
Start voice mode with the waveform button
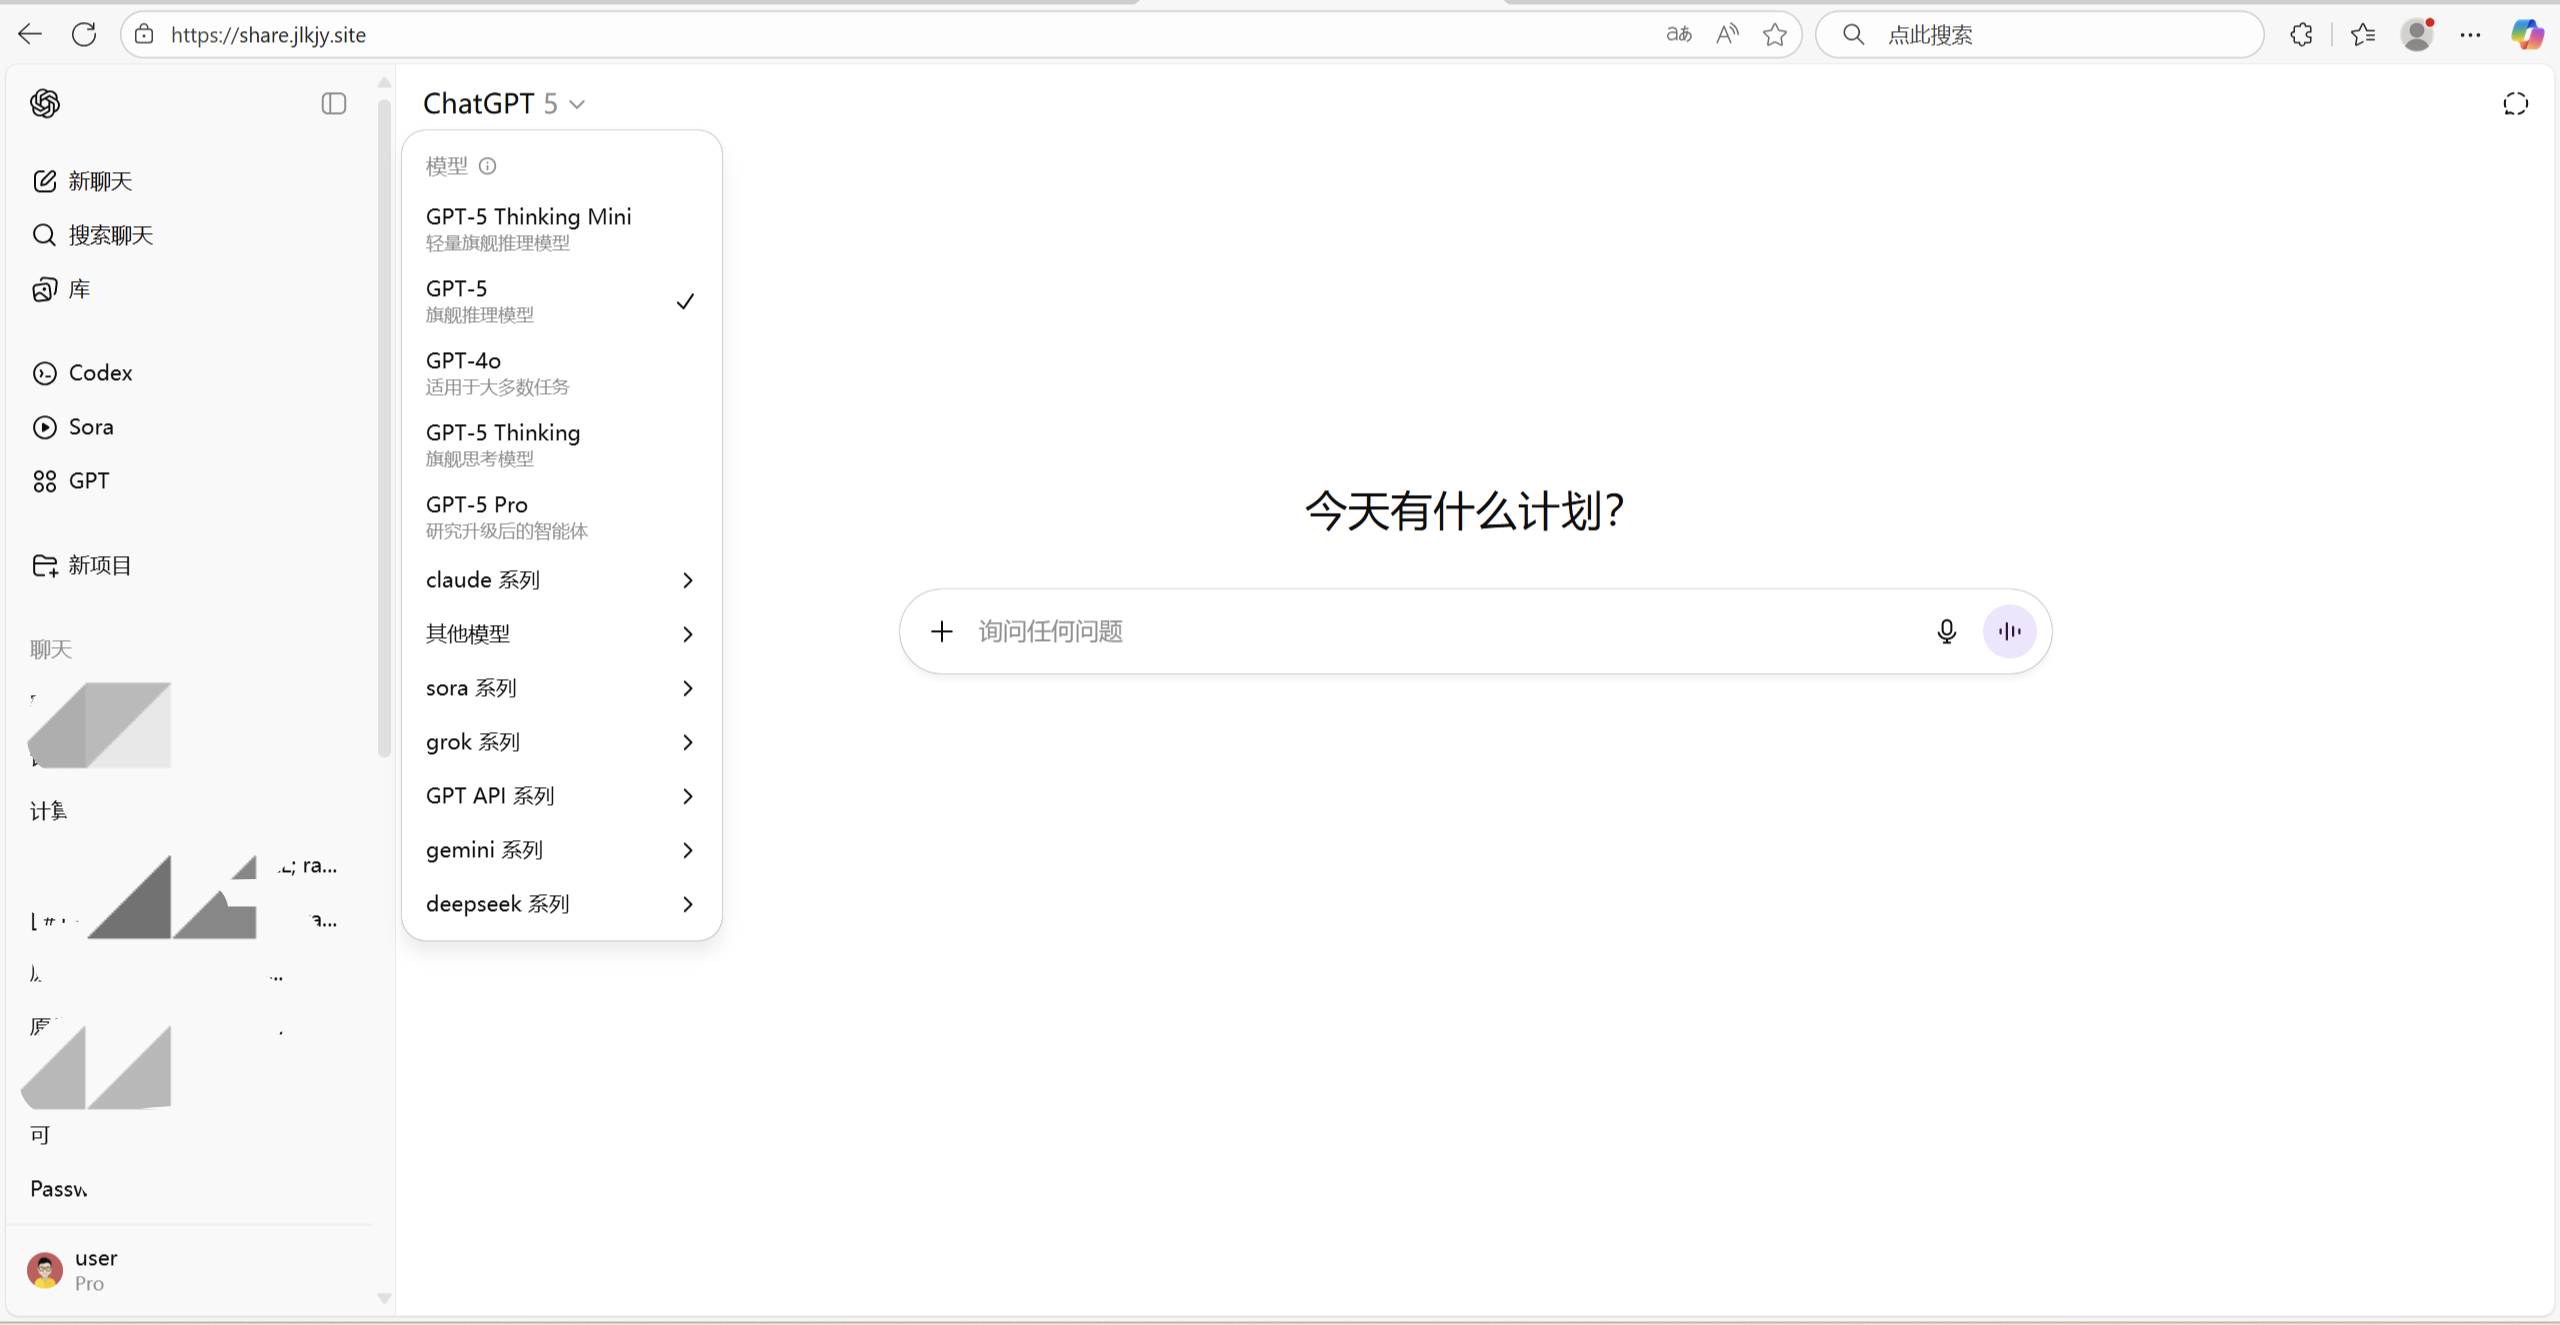pyautogui.click(x=2009, y=631)
